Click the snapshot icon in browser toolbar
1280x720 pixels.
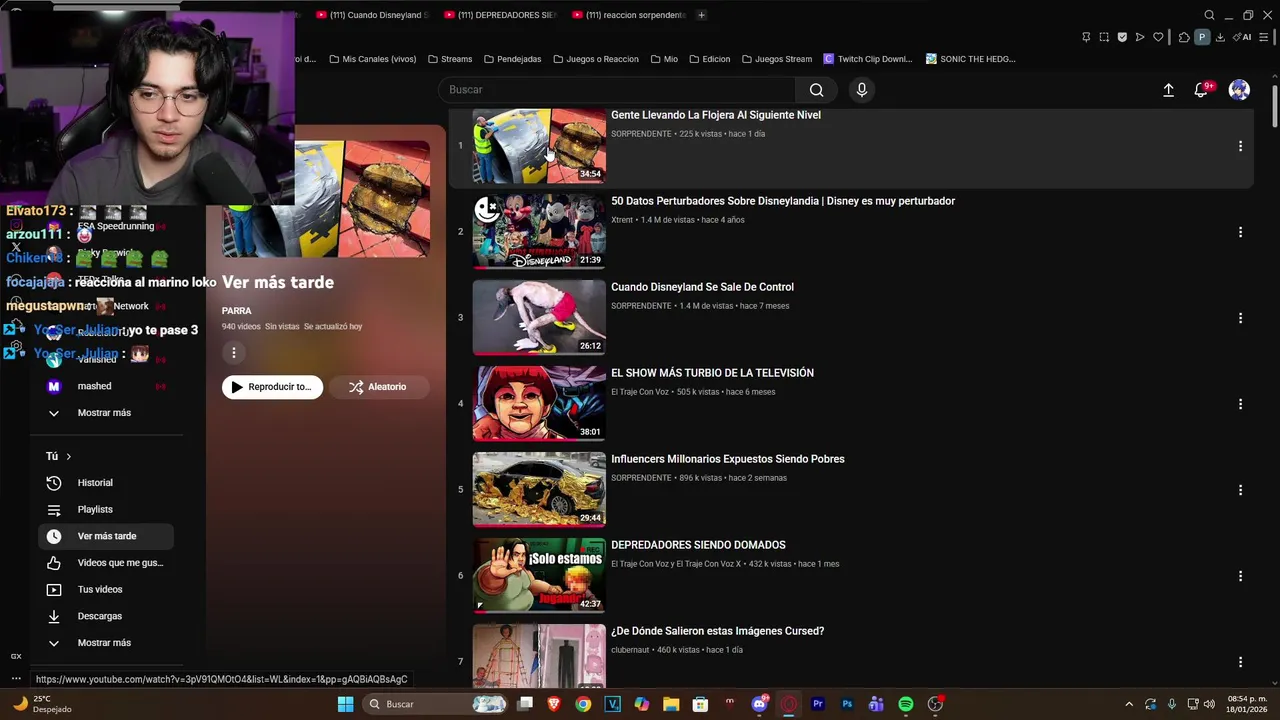click(x=1104, y=37)
